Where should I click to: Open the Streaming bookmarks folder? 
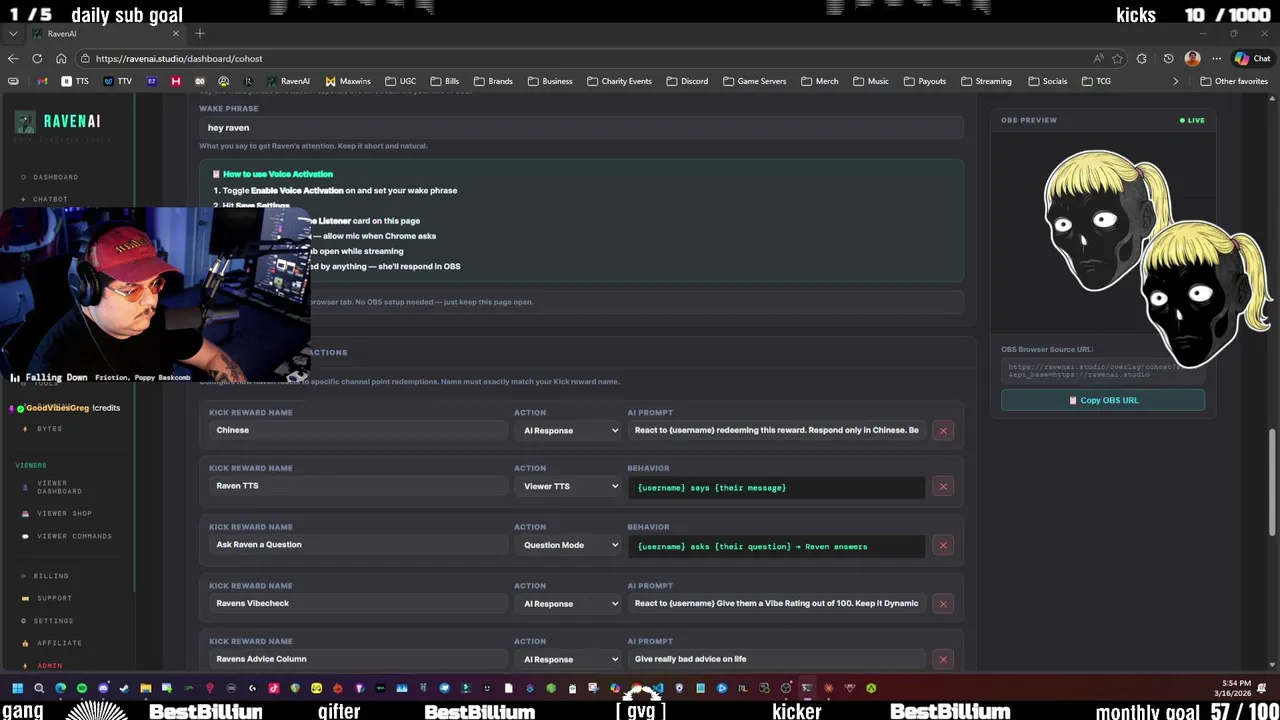(x=986, y=81)
